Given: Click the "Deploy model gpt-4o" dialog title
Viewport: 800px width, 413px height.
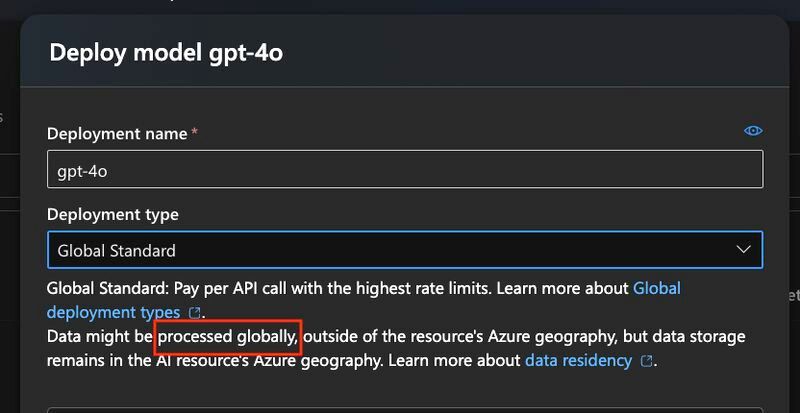Looking at the screenshot, I should click(x=166, y=53).
